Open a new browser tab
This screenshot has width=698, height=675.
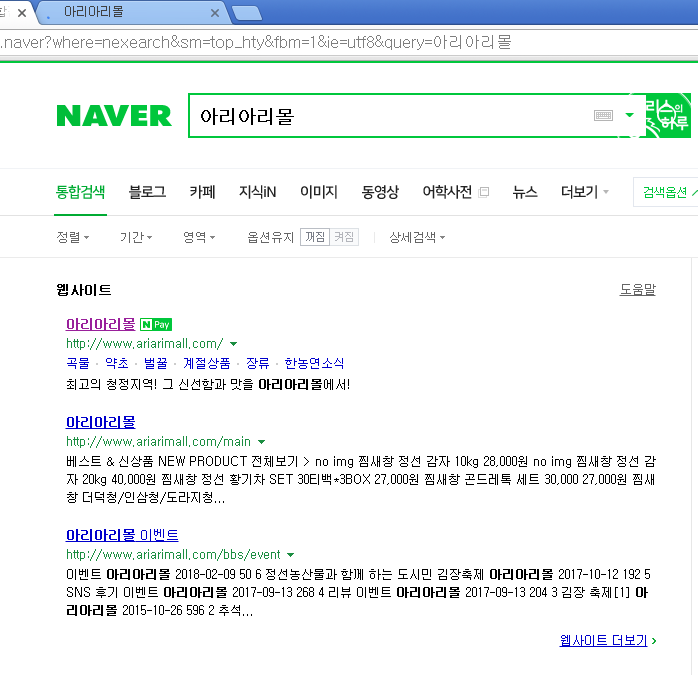(247, 13)
